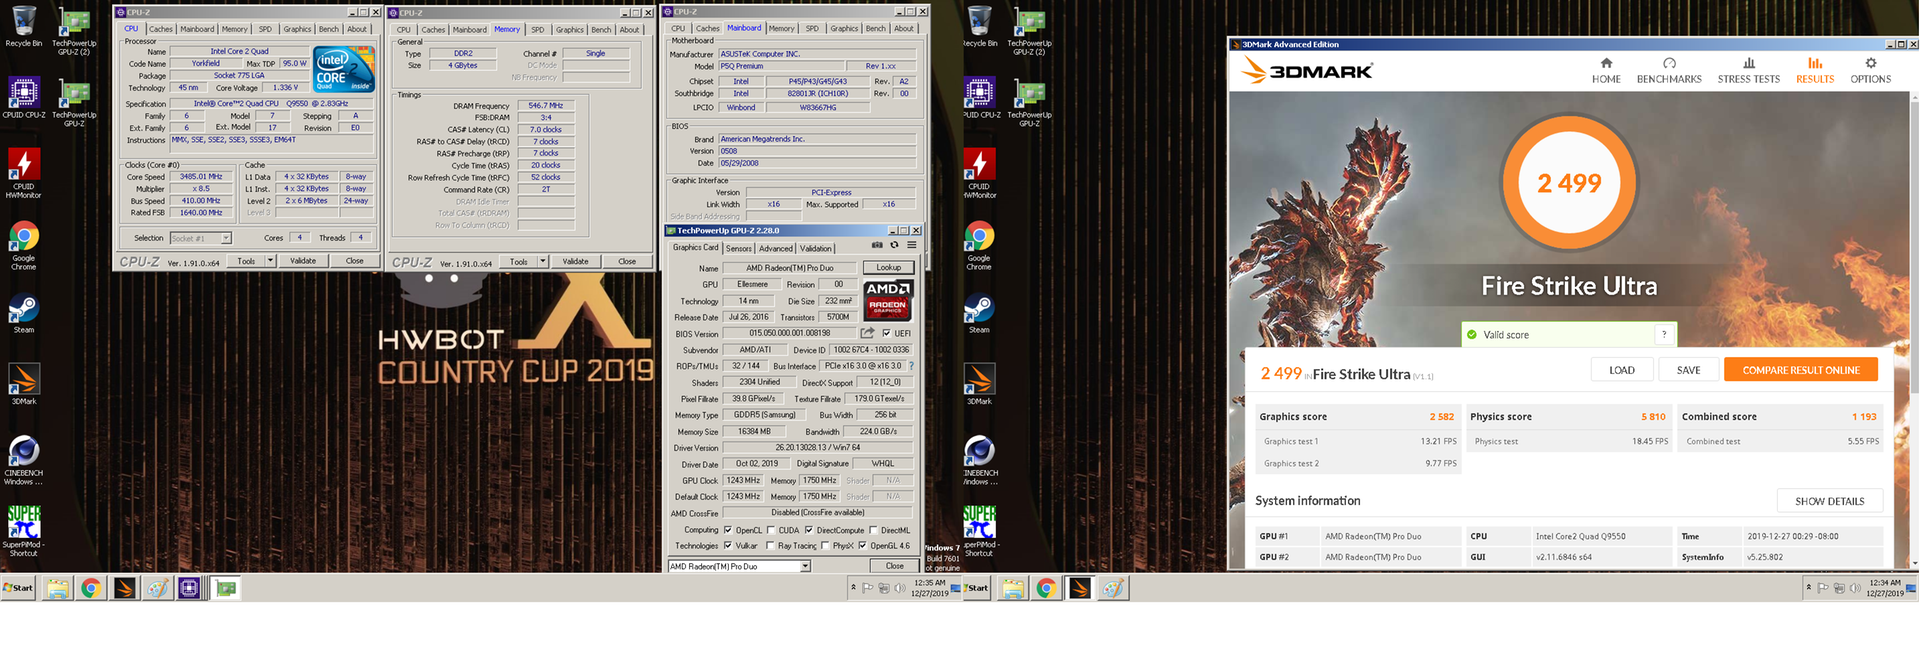Click AMD Radeon Graphics logo in GPU-Z
Viewport: 1920px width, 656px height.
888,299
